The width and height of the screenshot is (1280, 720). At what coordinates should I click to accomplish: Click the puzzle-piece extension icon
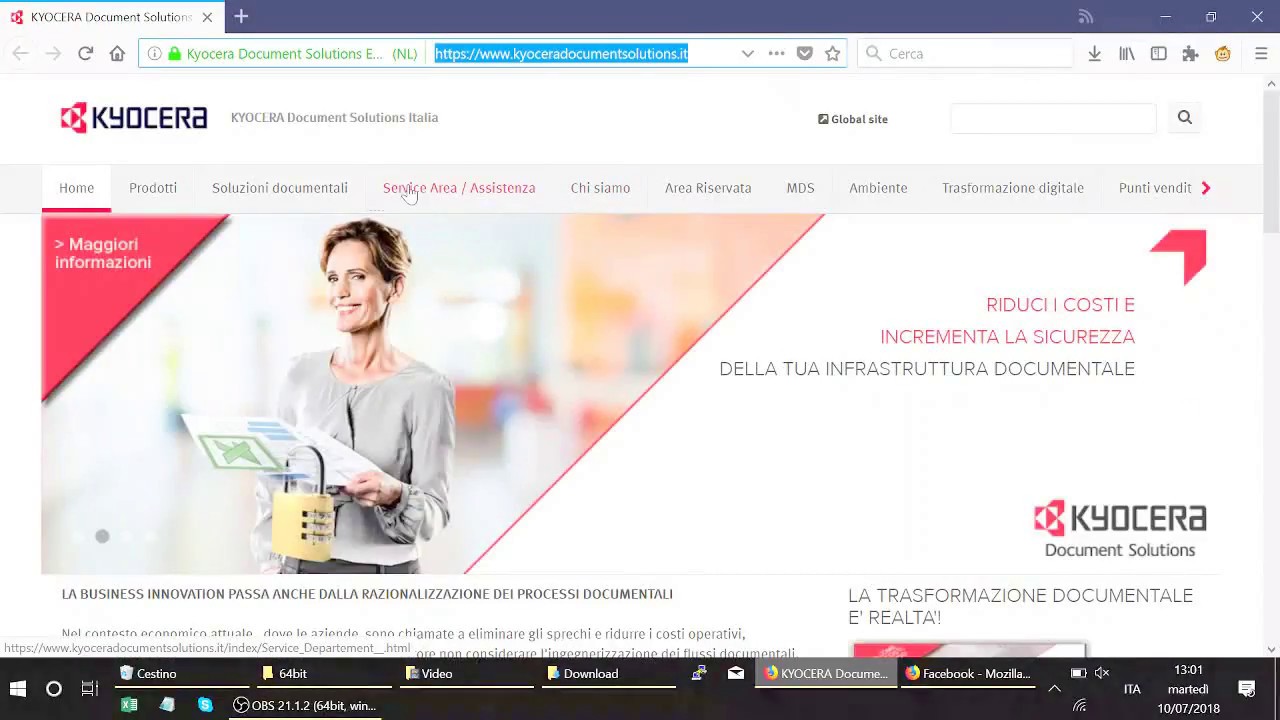(x=1191, y=54)
